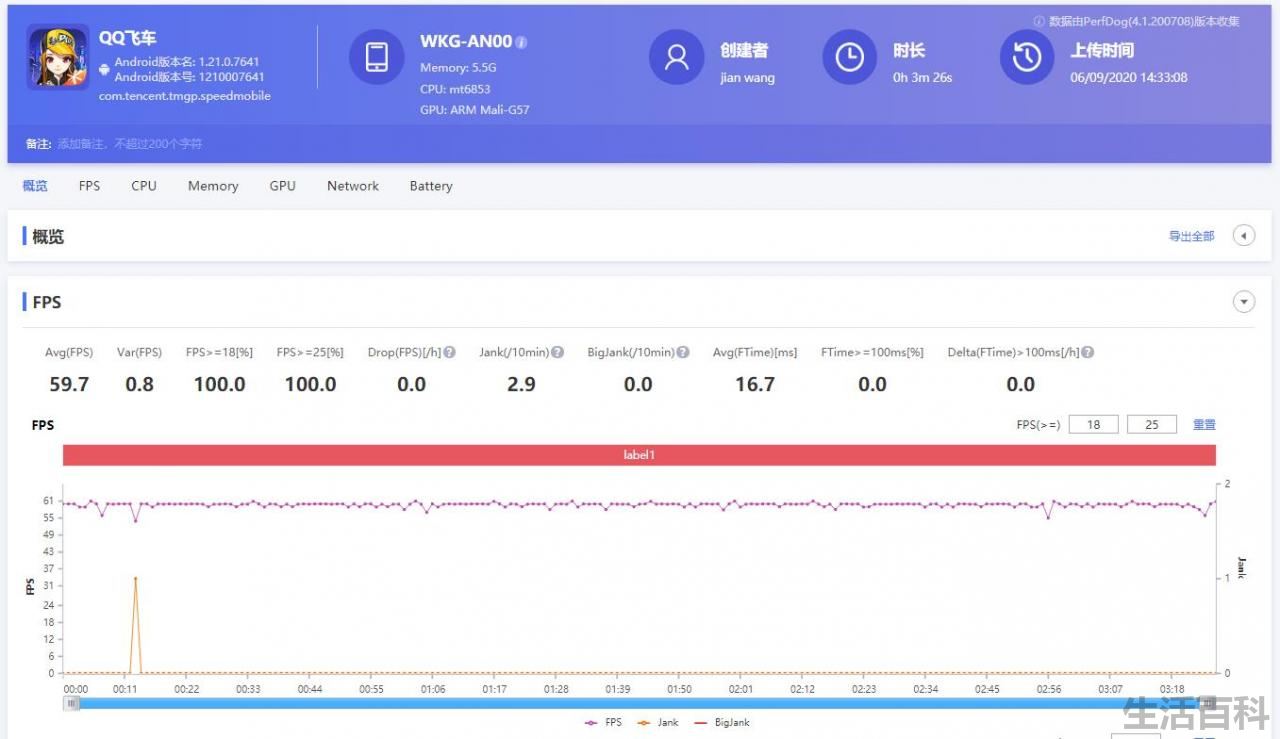Open the Battery tab

(431, 186)
